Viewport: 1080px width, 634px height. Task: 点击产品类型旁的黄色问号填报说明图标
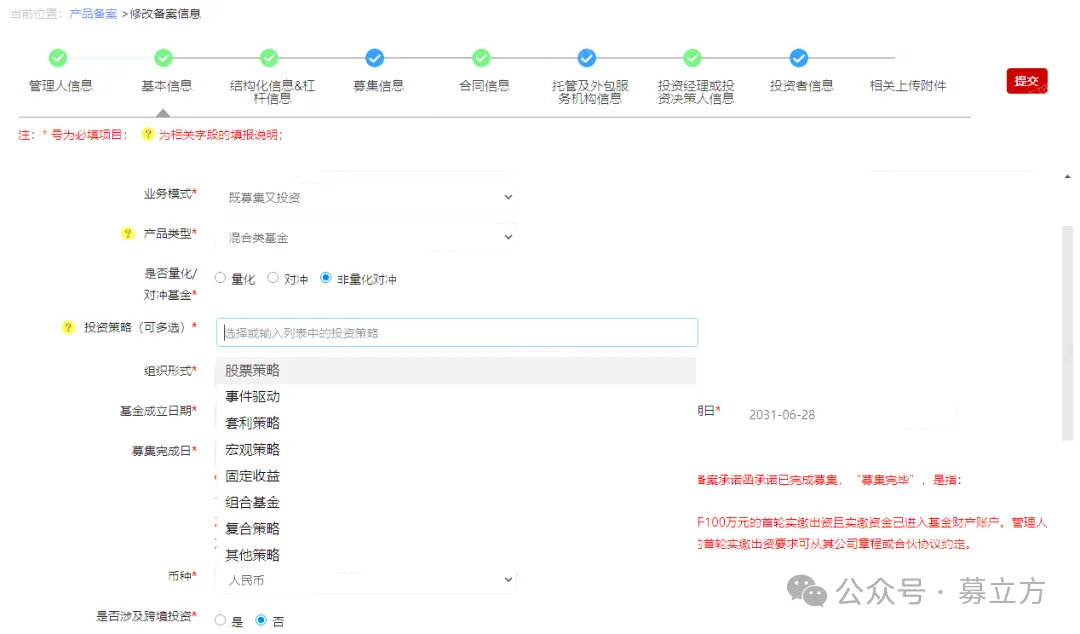click(127, 234)
